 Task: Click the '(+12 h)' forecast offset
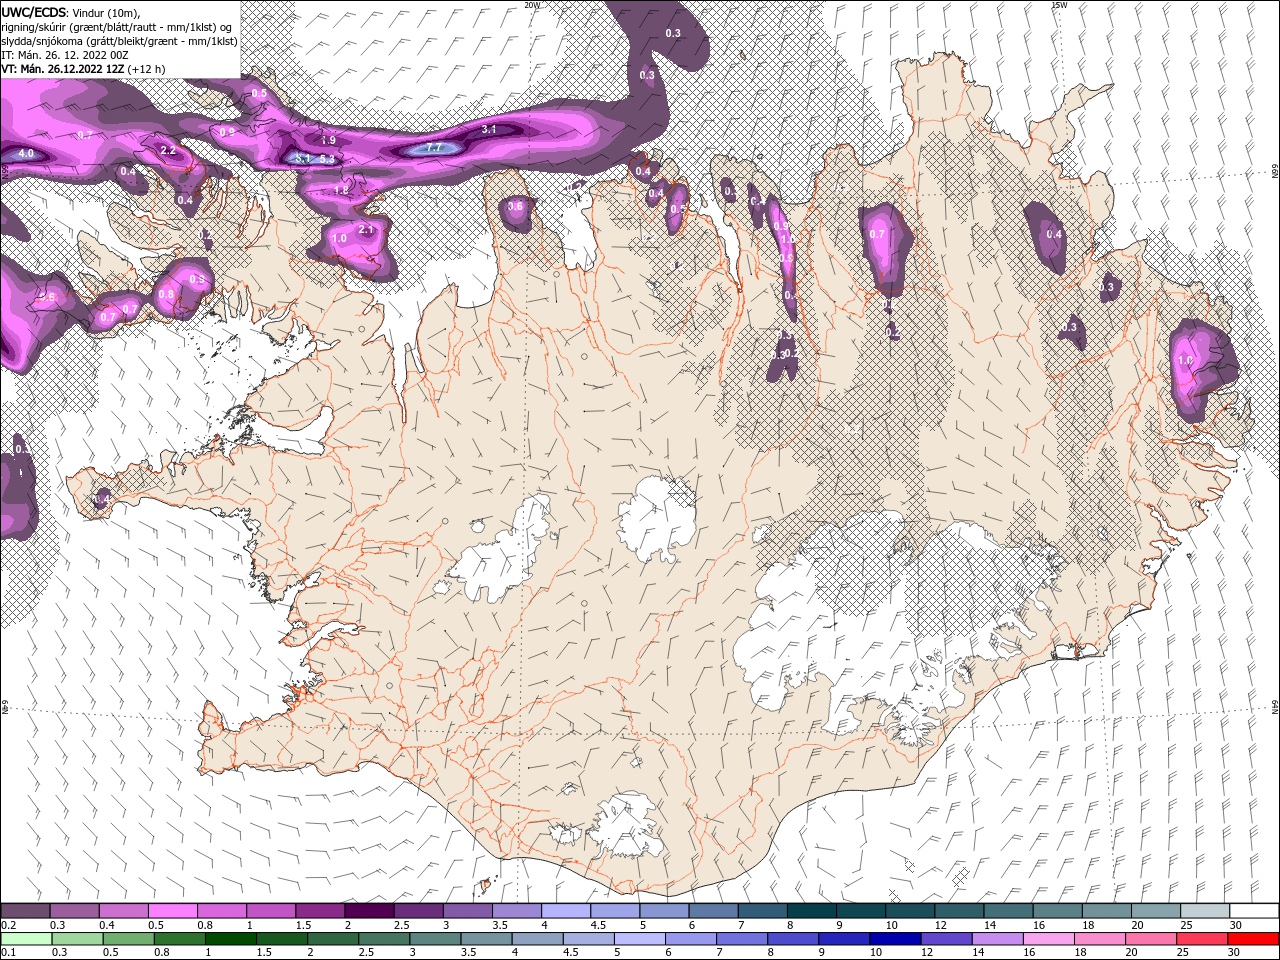click(147, 69)
